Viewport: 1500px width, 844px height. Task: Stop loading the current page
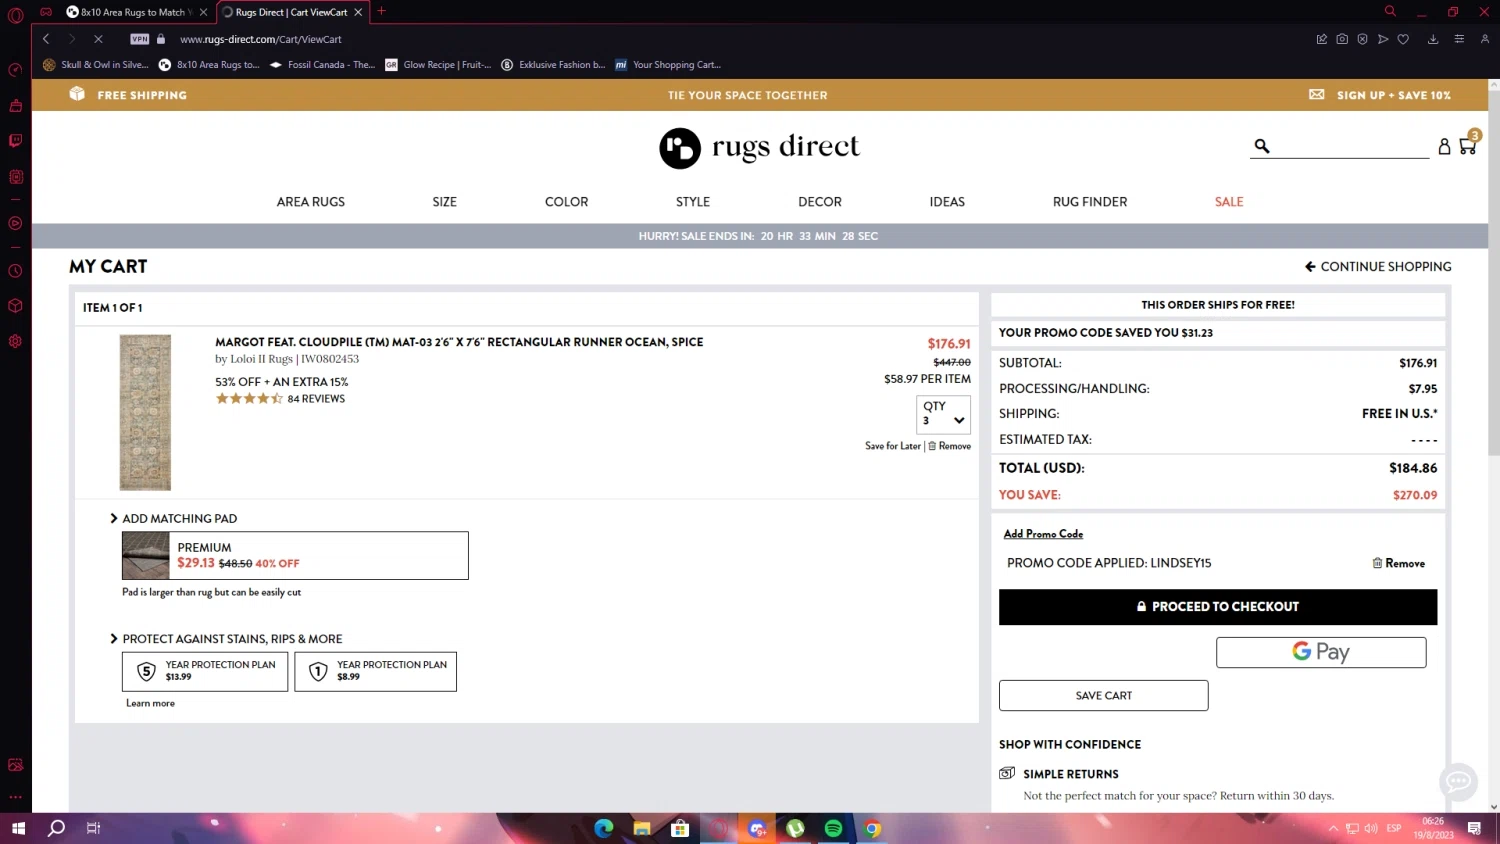(98, 39)
